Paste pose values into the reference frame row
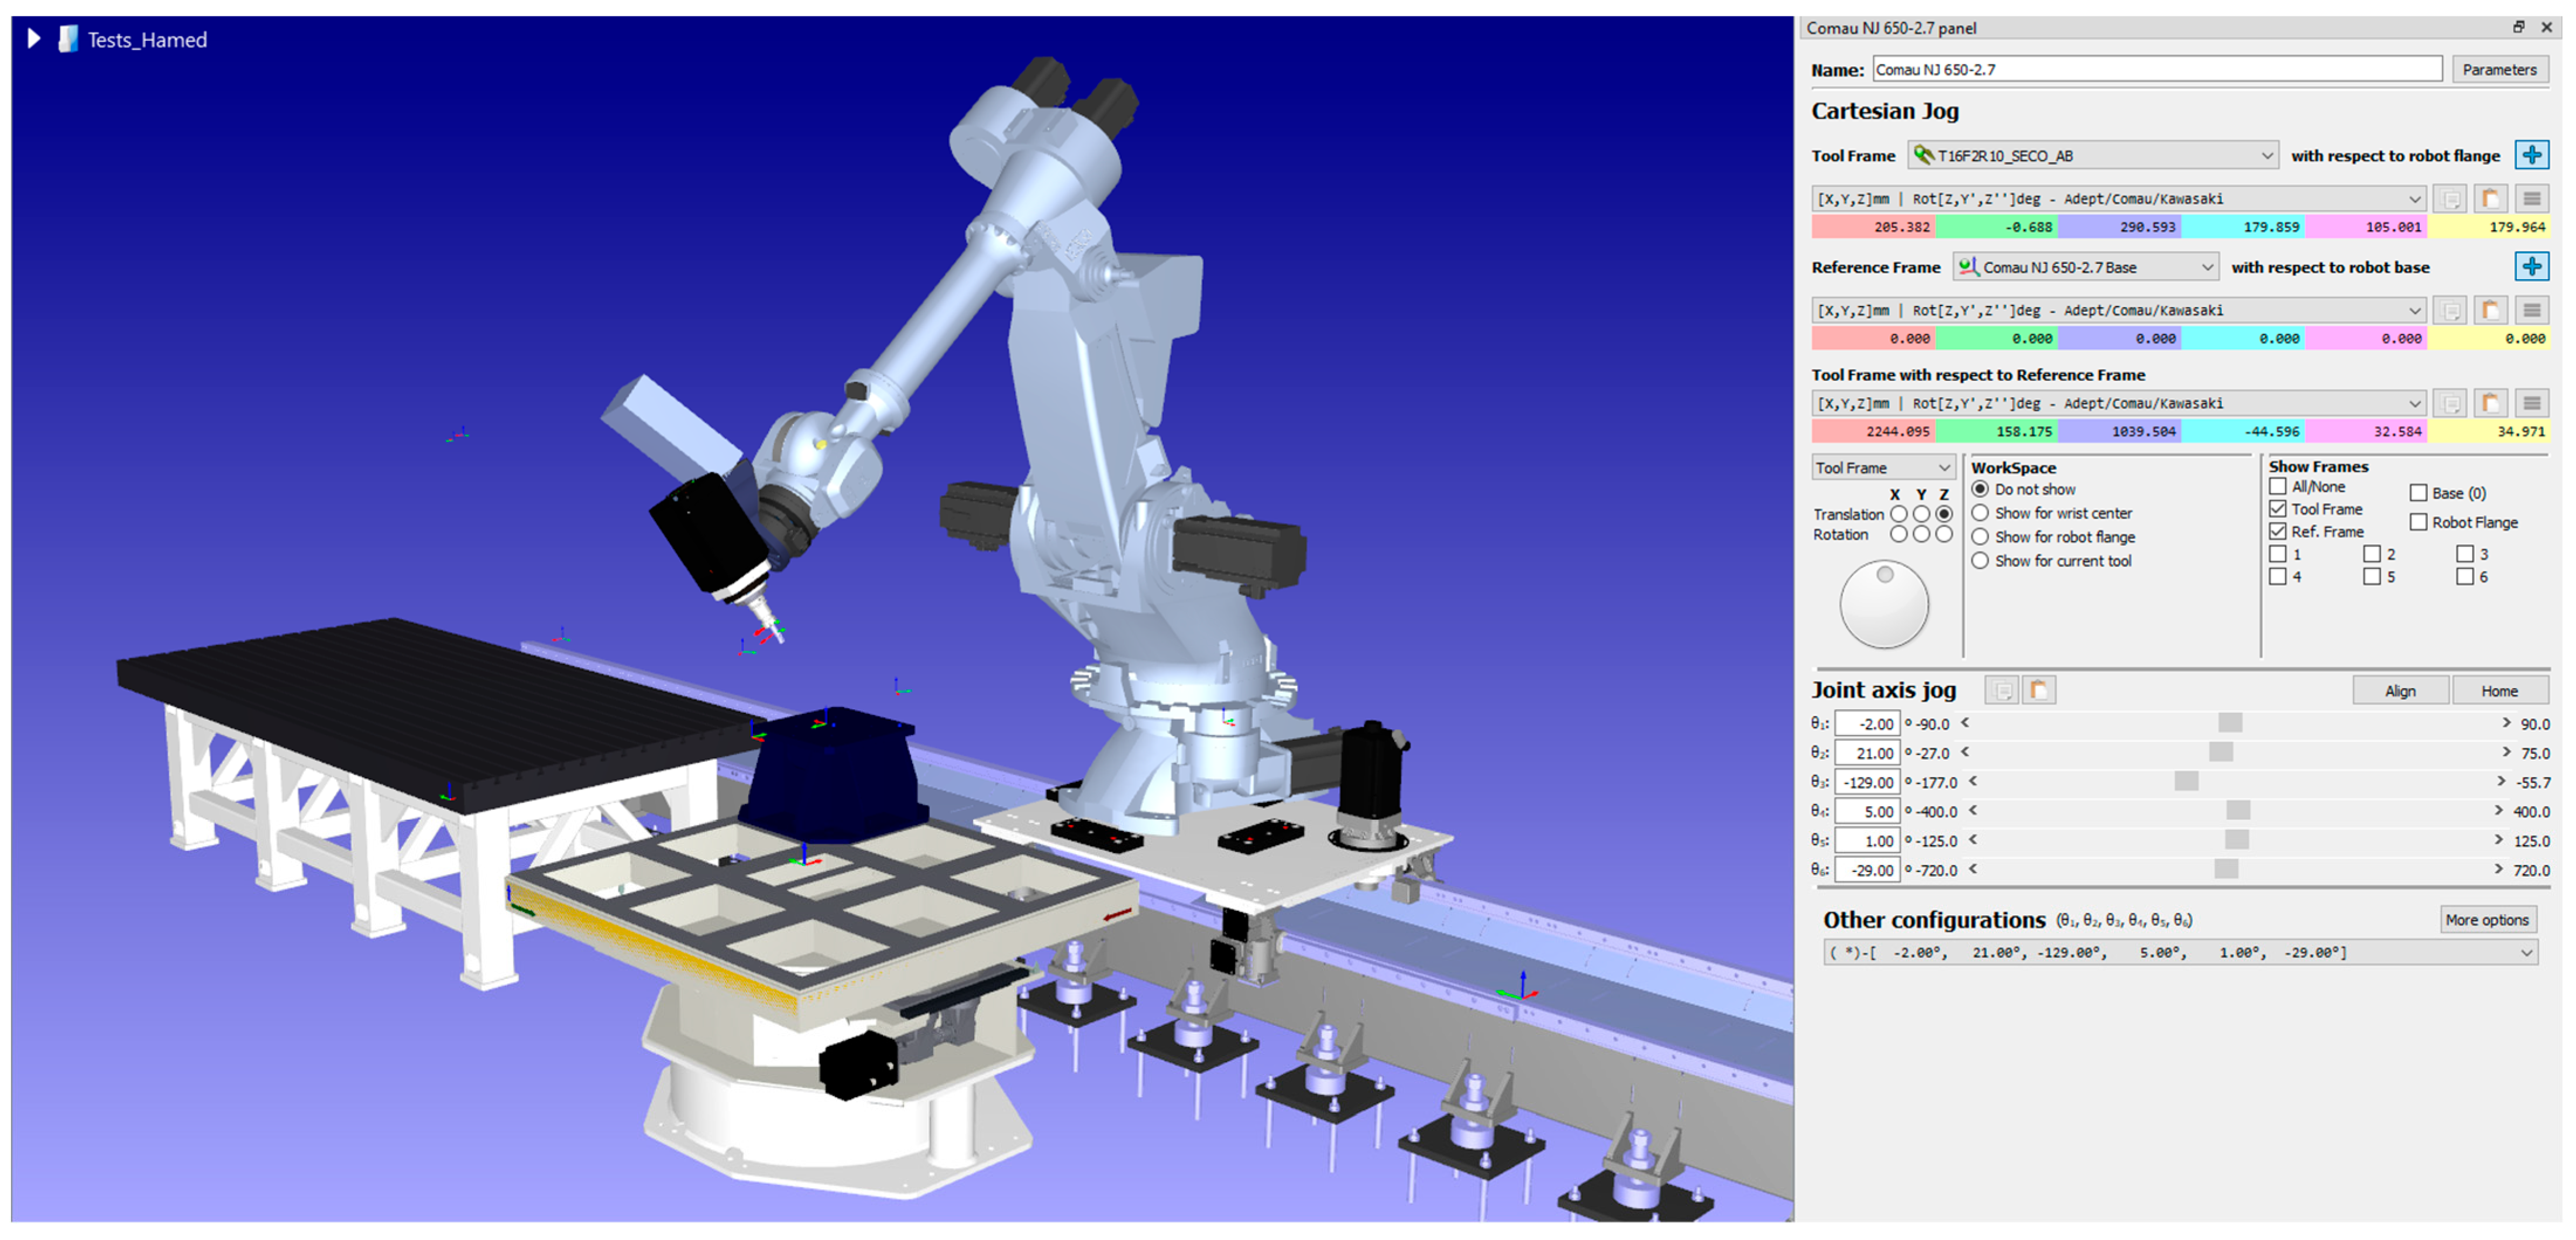This screenshot has width=2576, height=1240. (2490, 311)
